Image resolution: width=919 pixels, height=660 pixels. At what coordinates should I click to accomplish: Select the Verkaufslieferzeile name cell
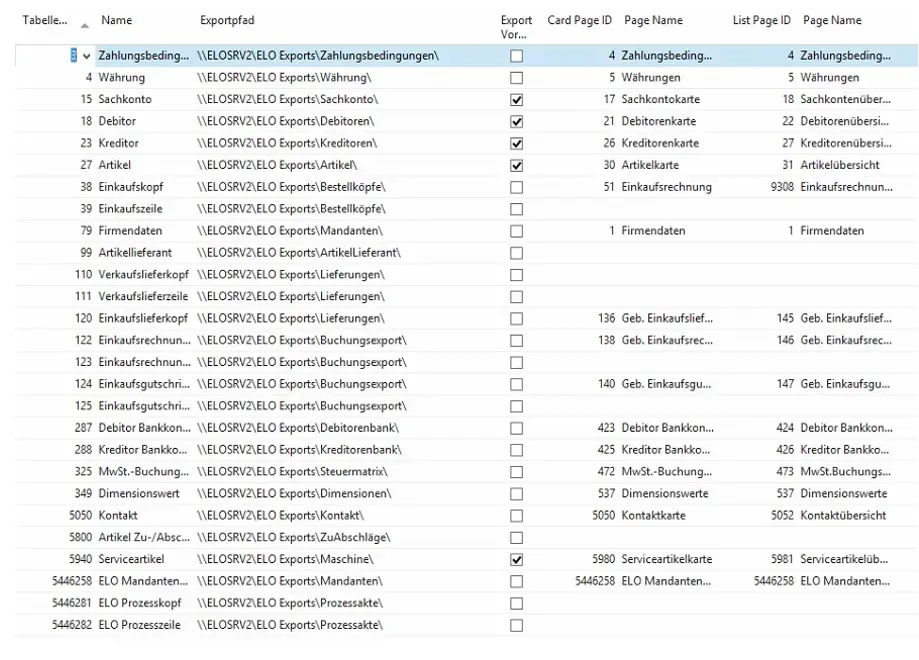pyautogui.click(x=143, y=296)
